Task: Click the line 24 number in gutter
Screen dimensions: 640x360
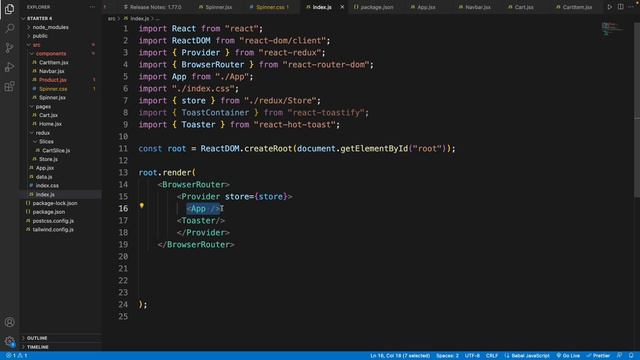Action: (x=123, y=304)
